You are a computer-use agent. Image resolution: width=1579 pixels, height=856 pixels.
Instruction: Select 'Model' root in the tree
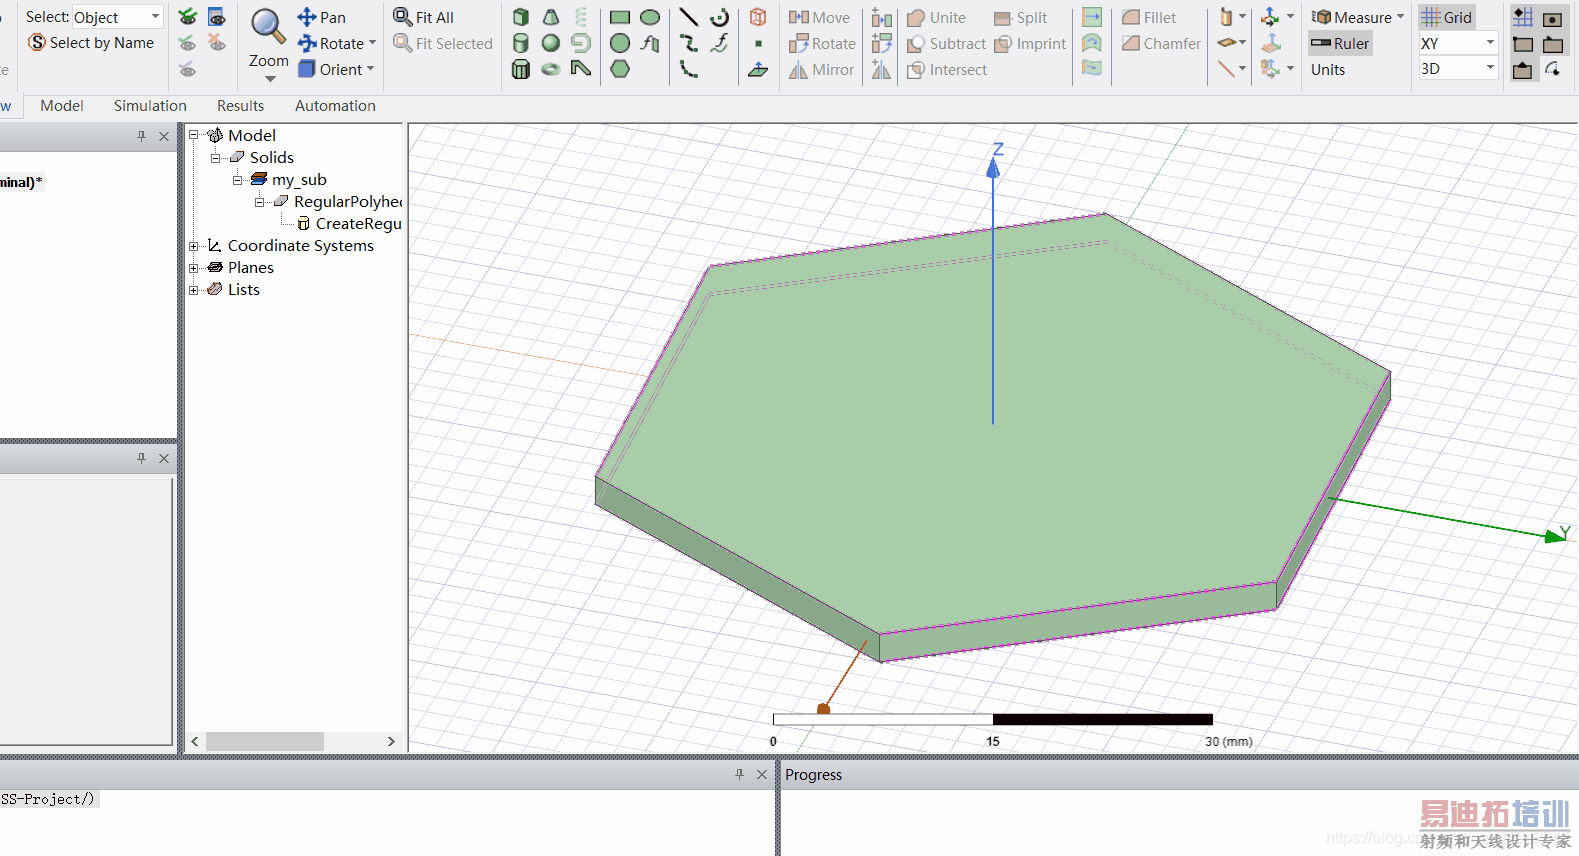click(x=252, y=136)
